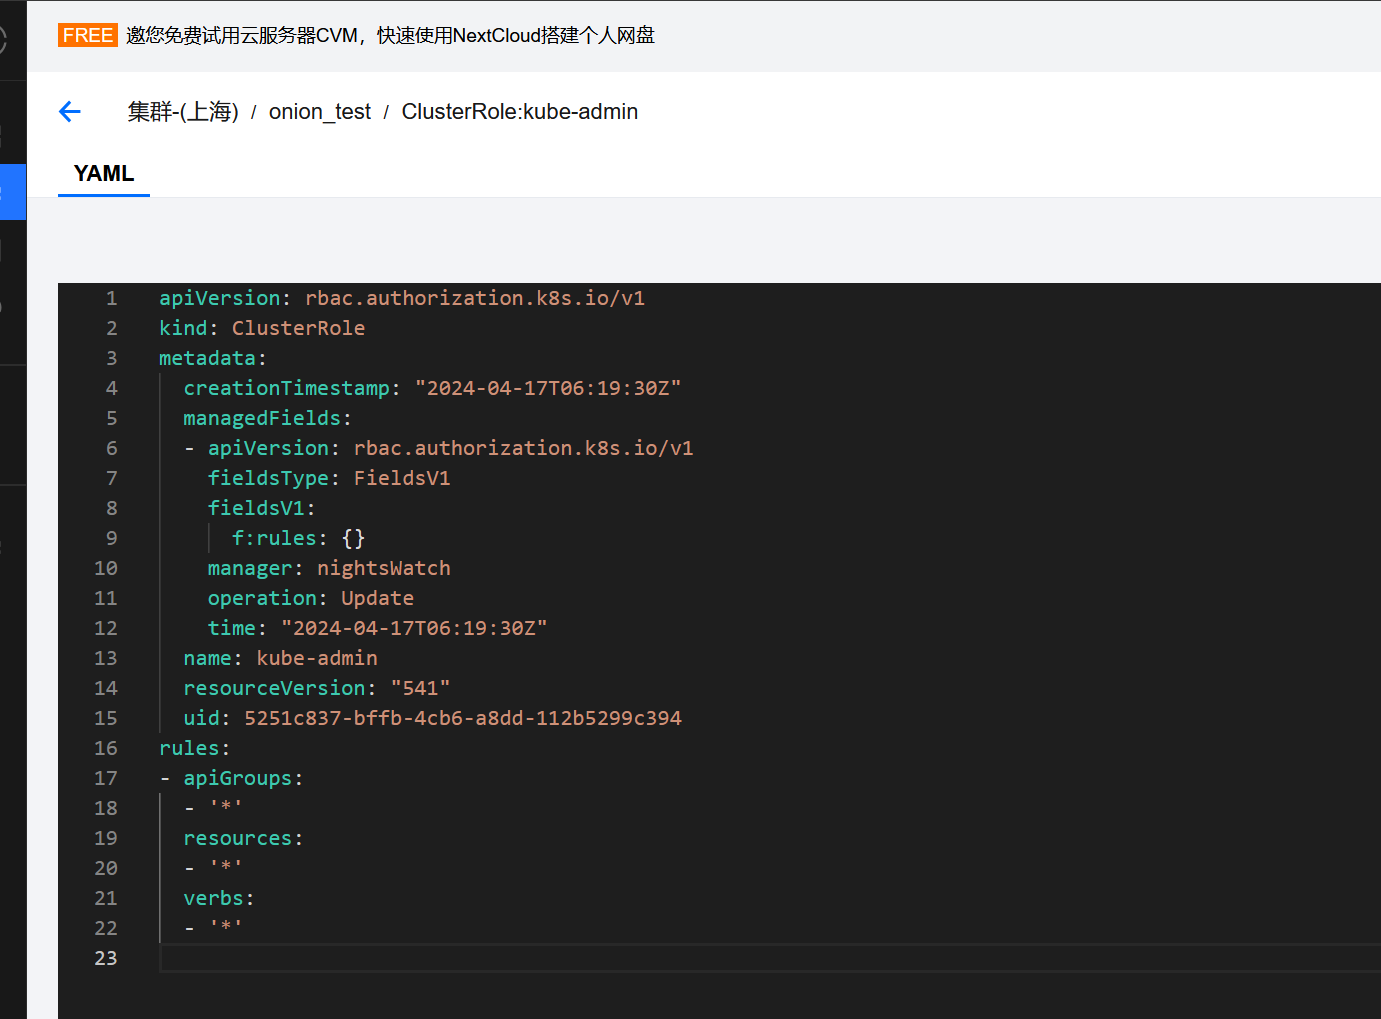Screen dimensions: 1381x1019
Task: Click the metadata key on line 3
Action: point(207,358)
